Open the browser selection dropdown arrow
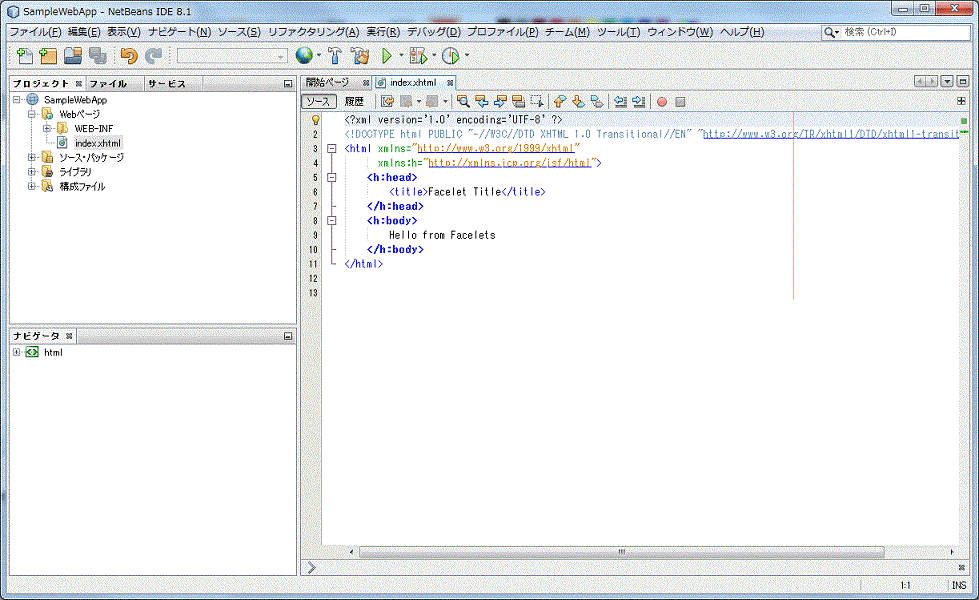Image resolution: width=979 pixels, height=600 pixels. click(x=319, y=56)
